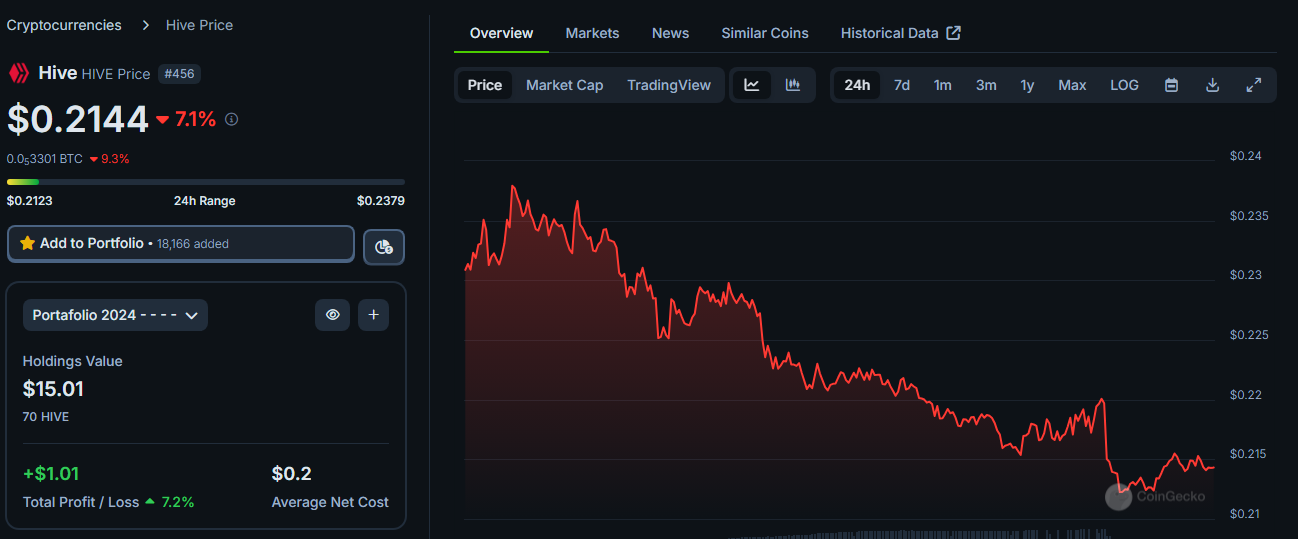This screenshot has width=1298, height=539.
Task: Select the 24h time range
Action: 857,85
